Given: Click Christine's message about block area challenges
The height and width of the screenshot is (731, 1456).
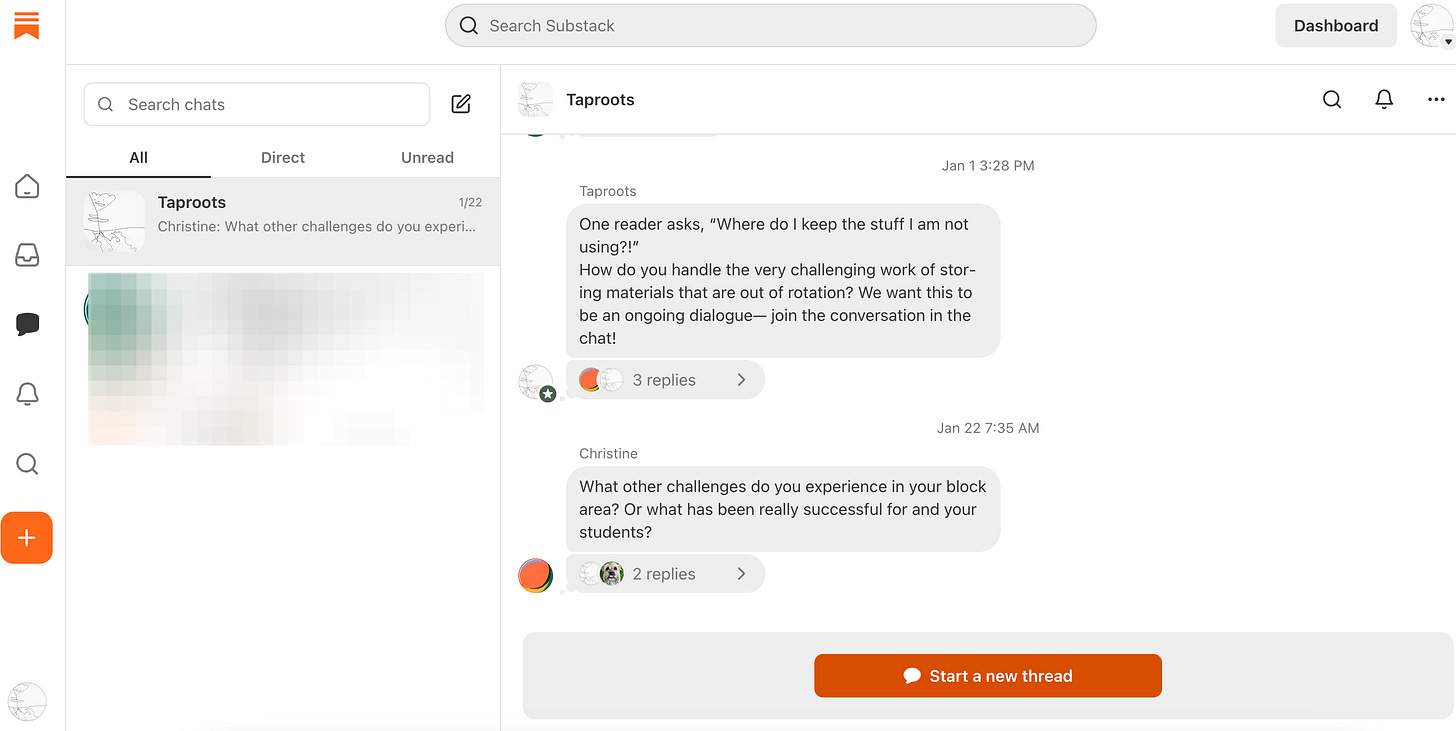Looking at the screenshot, I should 783,509.
